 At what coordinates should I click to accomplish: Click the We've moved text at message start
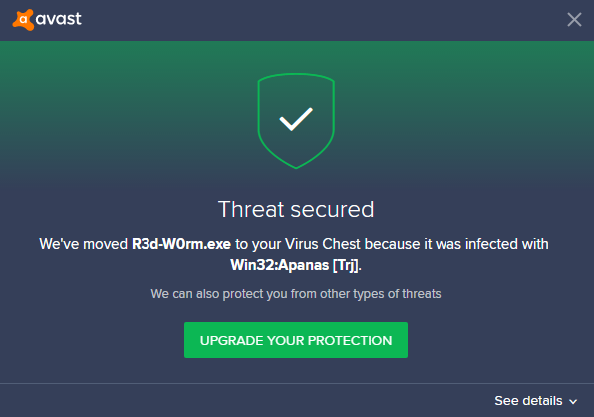coord(84,244)
